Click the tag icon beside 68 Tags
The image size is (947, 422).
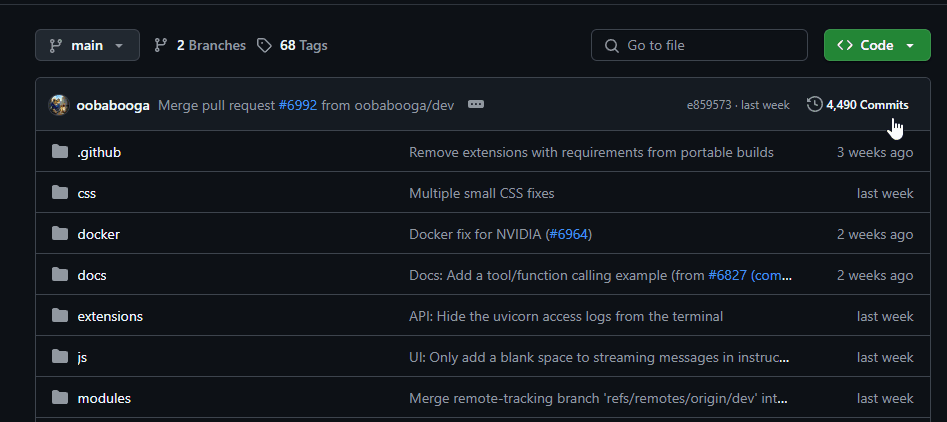tap(264, 45)
